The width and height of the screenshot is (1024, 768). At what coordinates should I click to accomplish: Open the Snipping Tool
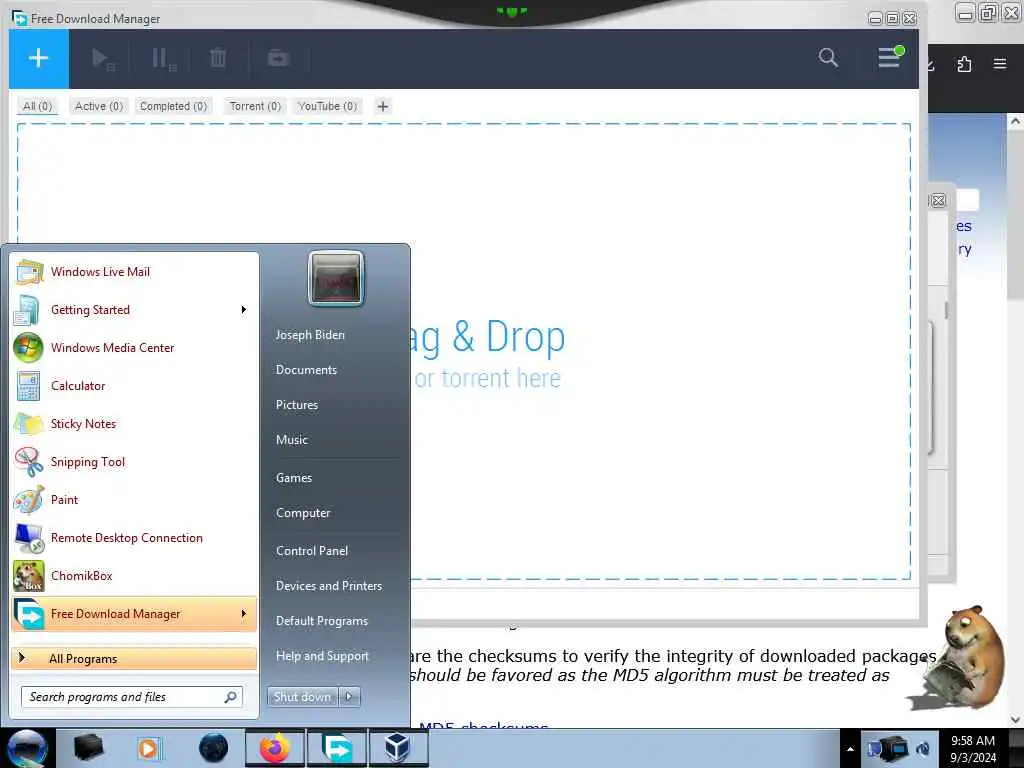tap(134, 462)
